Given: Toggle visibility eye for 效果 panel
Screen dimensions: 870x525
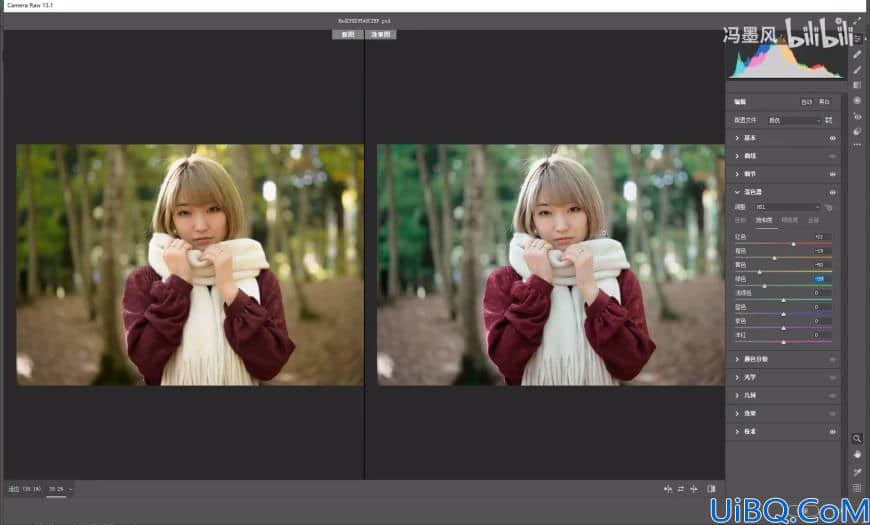Looking at the screenshot, I should point(832,413).
